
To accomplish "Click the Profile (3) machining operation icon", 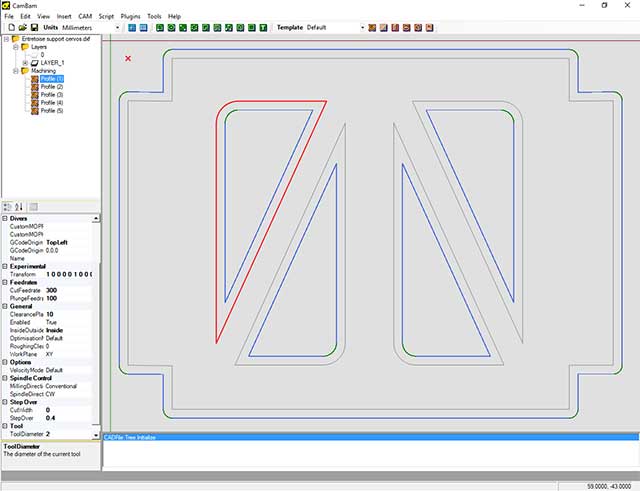I will click(35, 95).
